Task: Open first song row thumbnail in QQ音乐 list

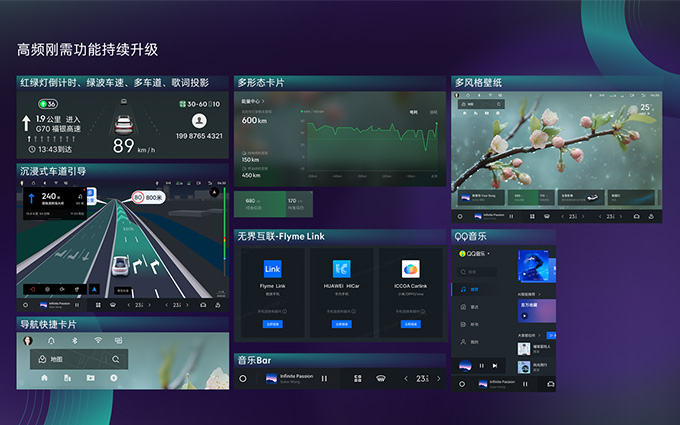Action: coord(524,349)
